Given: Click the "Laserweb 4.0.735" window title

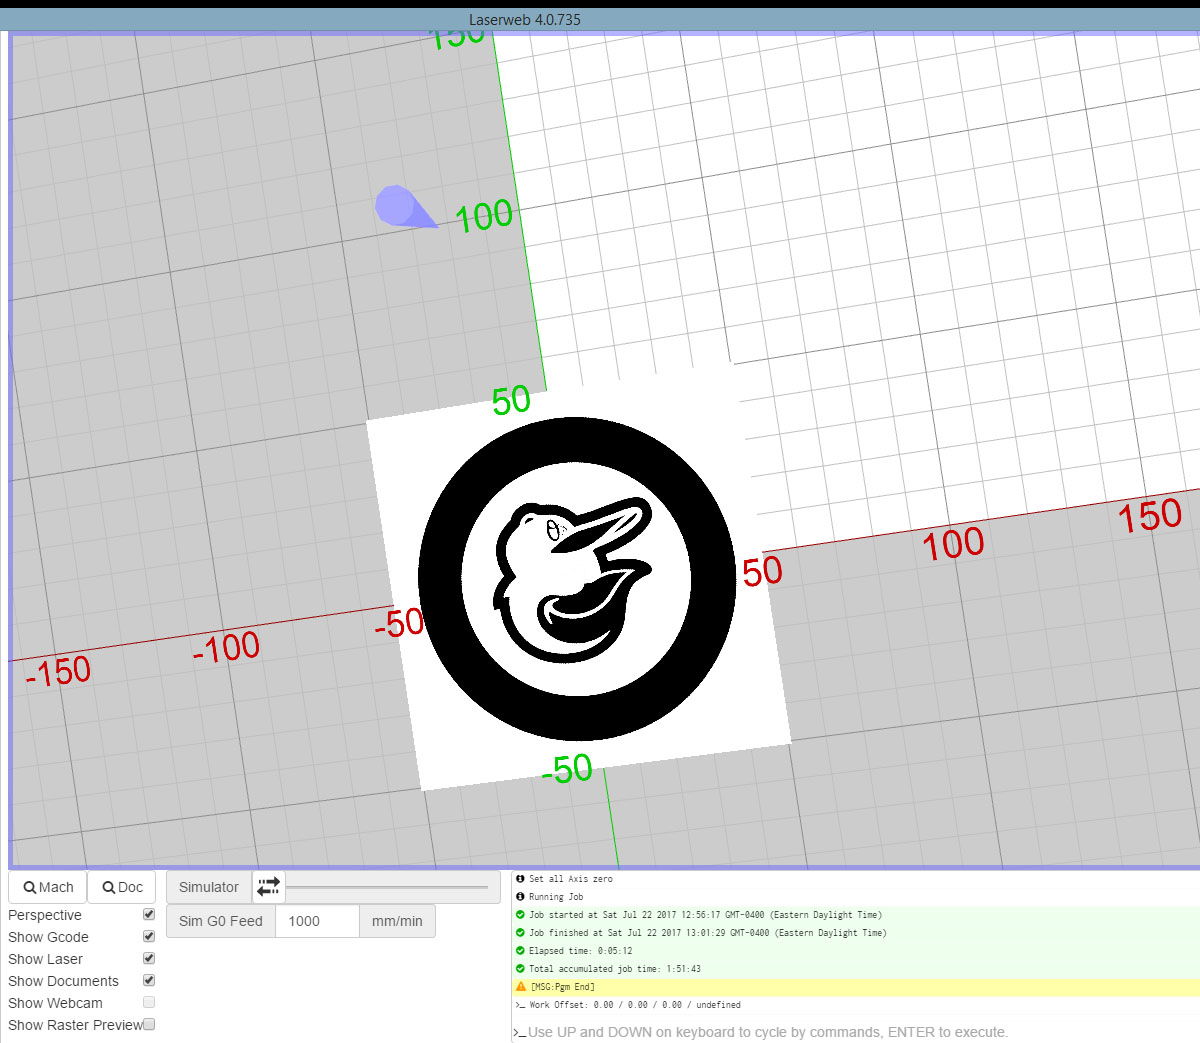Looking at the screenshot, I should point(525,20).
